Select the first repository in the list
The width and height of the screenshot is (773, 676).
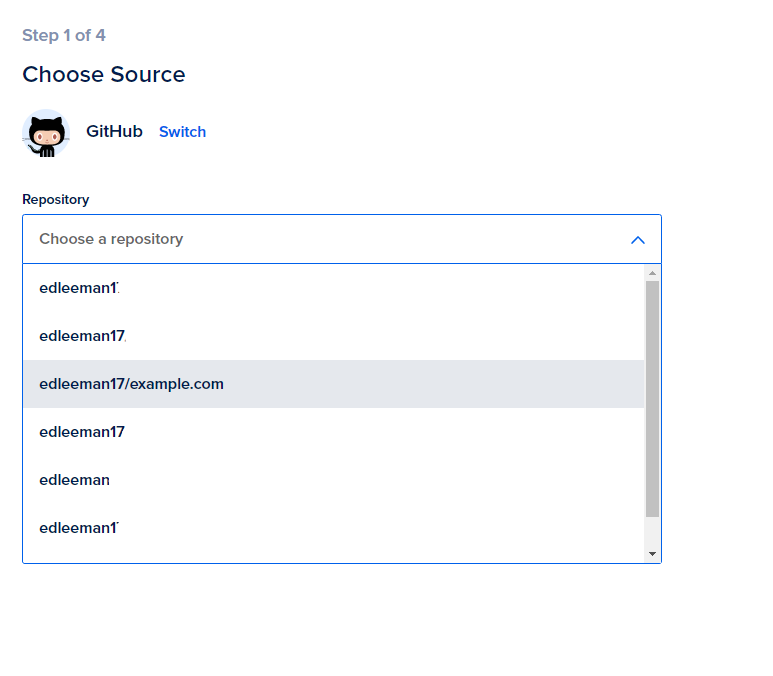click(x=79, y=288)
